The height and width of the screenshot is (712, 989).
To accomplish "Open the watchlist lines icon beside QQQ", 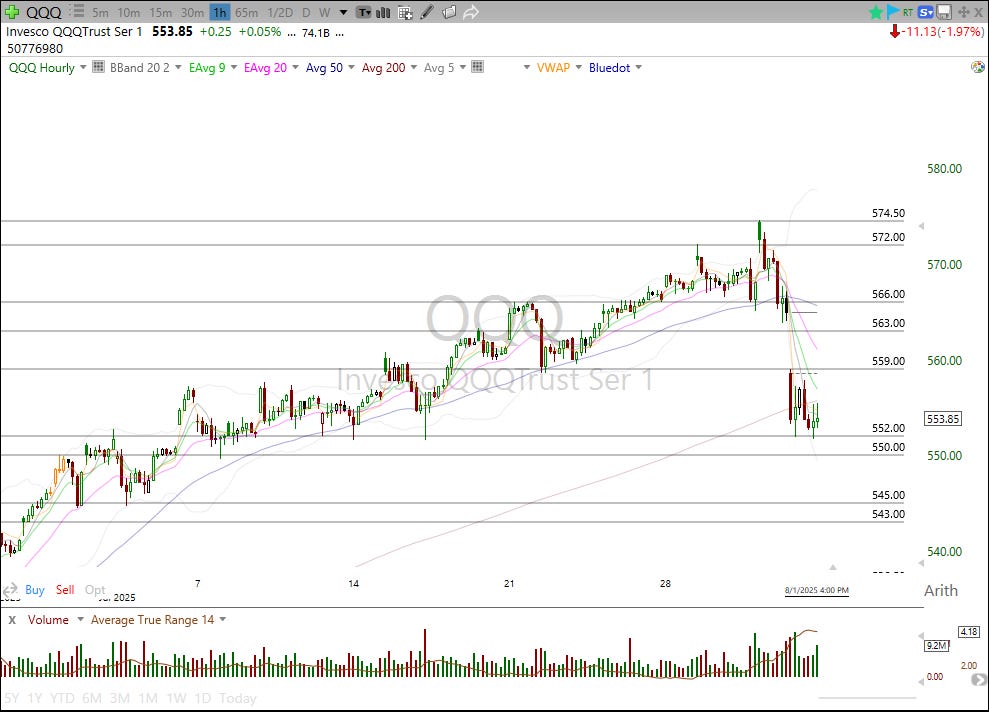I will click(77, 11).
